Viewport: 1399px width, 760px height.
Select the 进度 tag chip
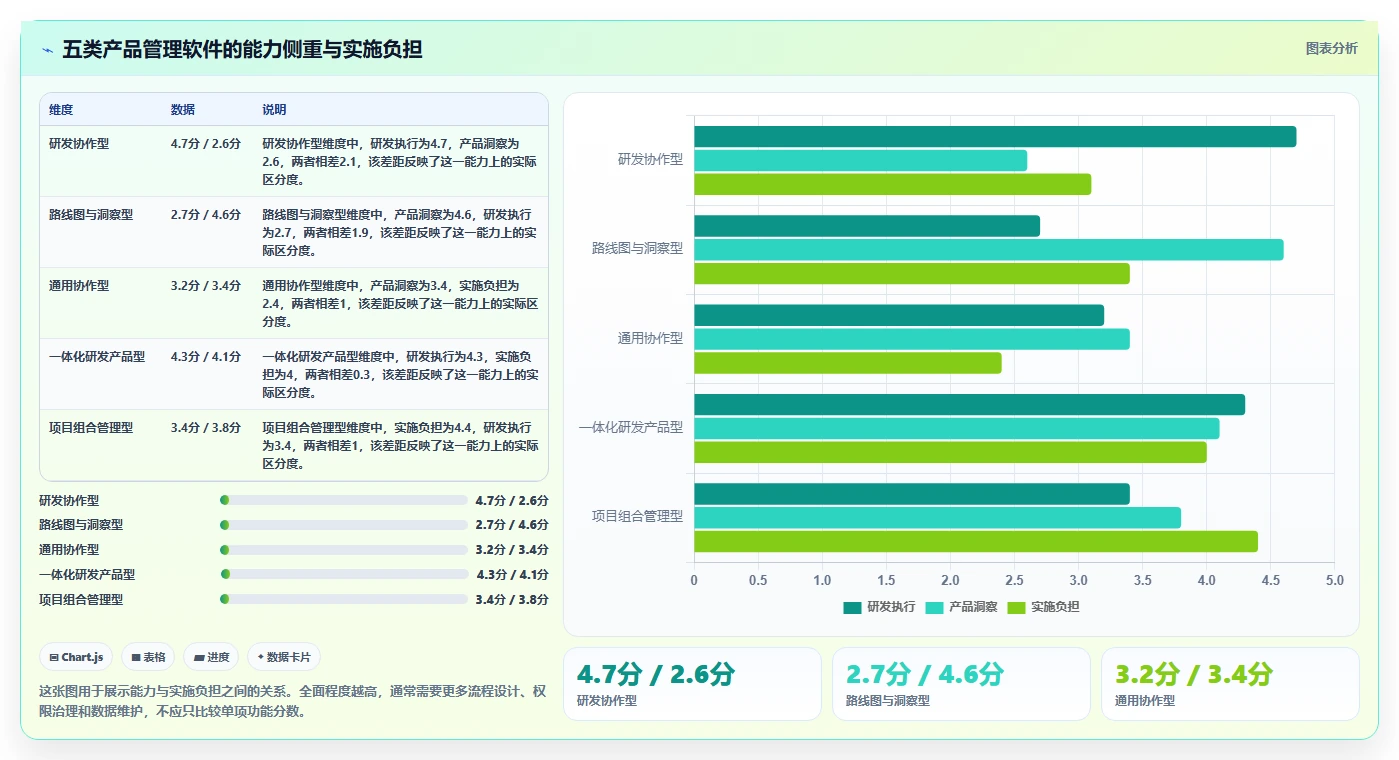[211, 657]
